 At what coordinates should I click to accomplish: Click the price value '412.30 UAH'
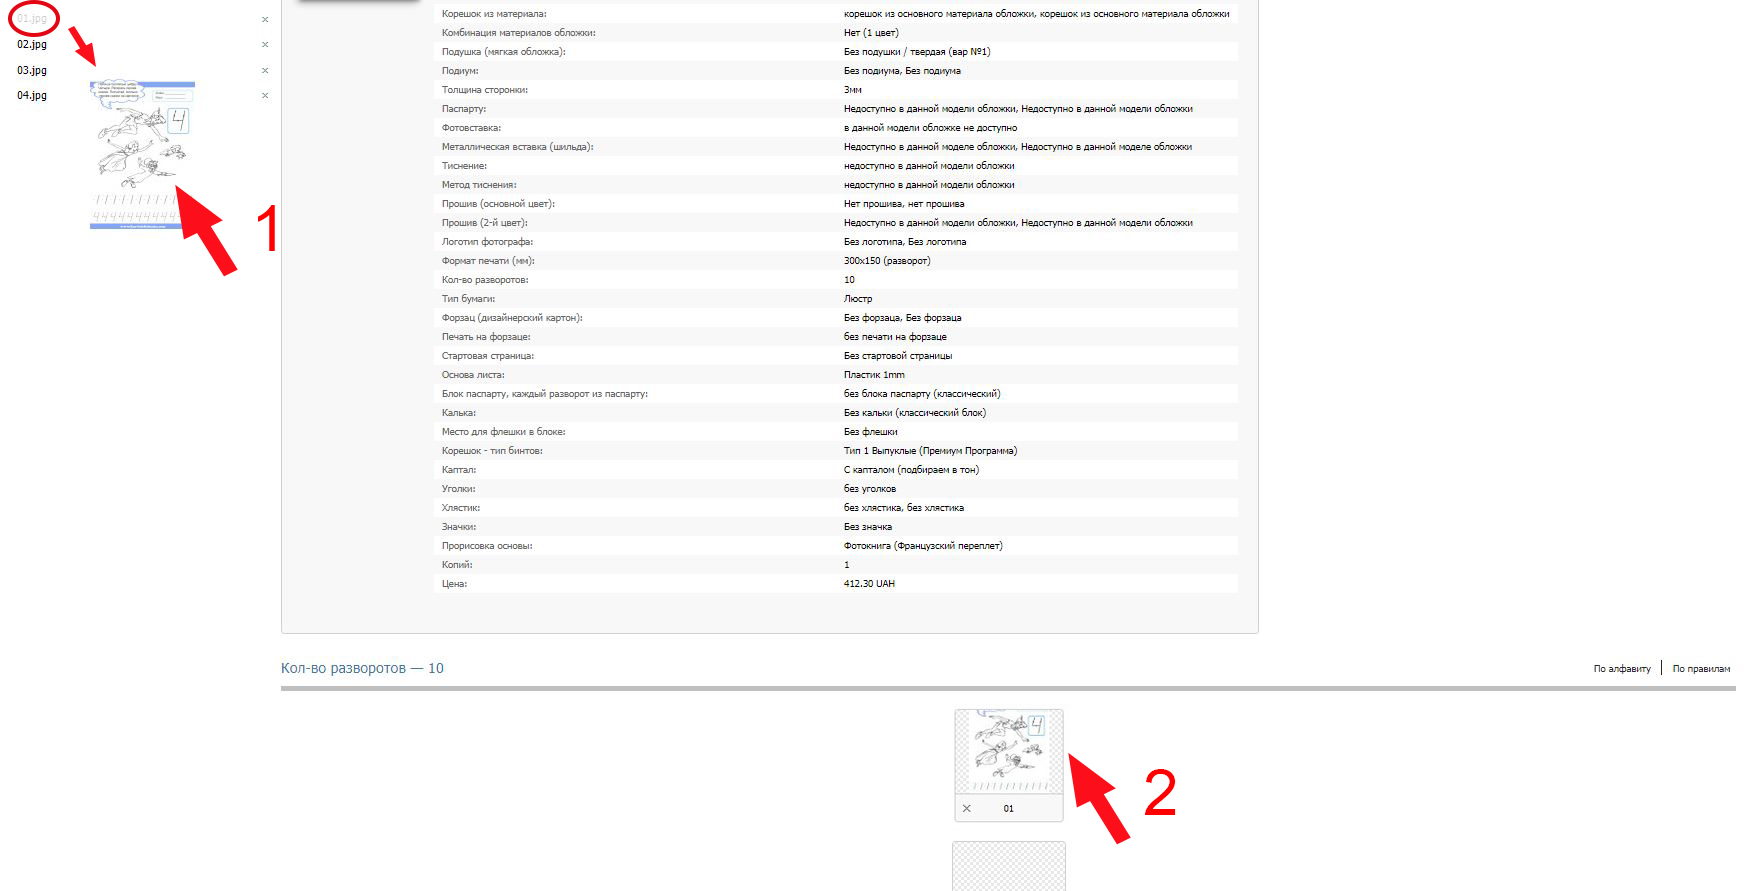point(869,584)
